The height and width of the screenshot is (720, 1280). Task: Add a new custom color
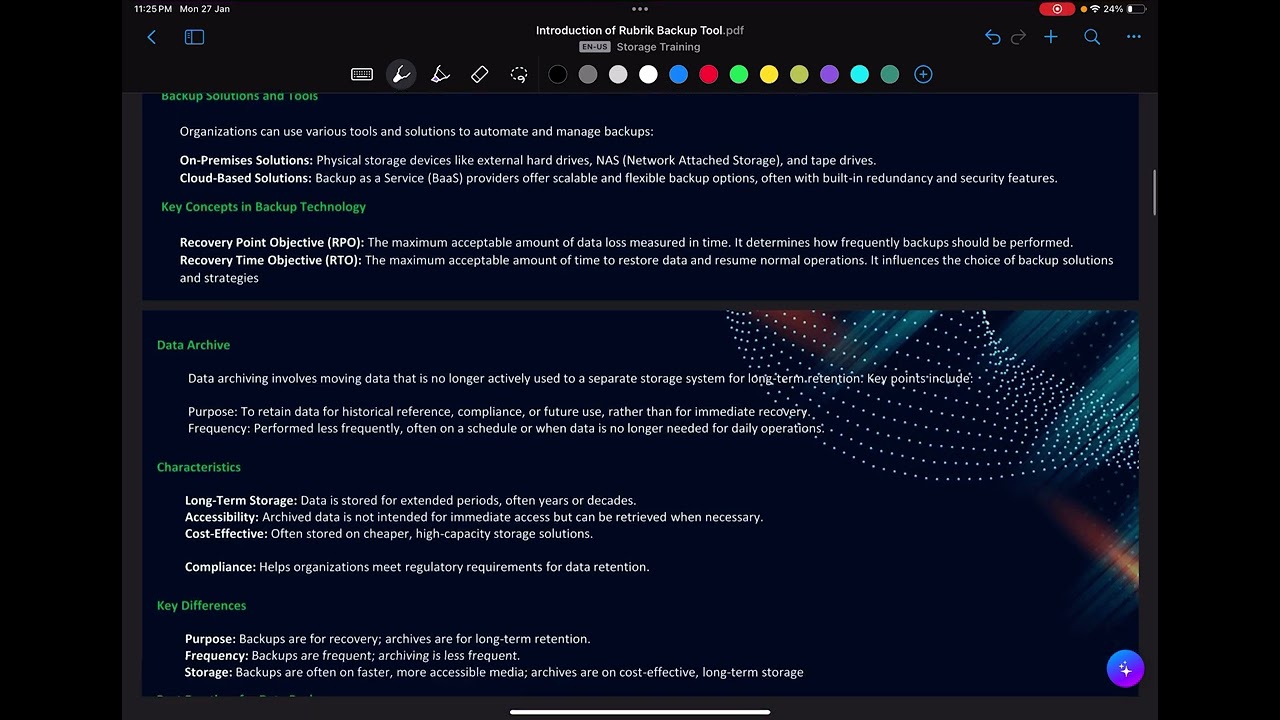(923, 75)
